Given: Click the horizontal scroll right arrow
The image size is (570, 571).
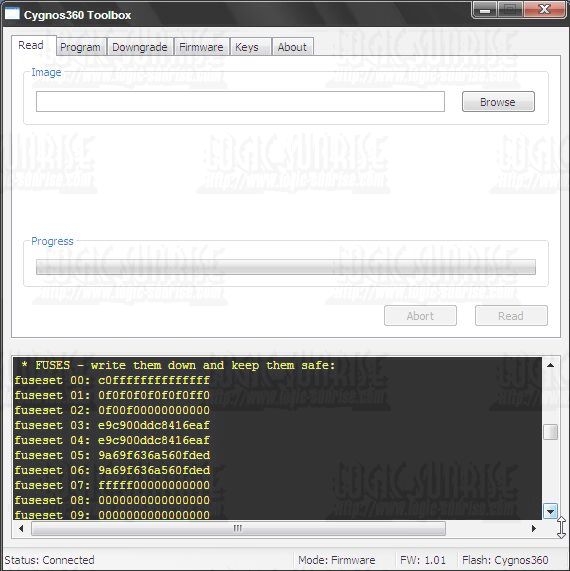Looking at the screenshot, I should [534, 528].
